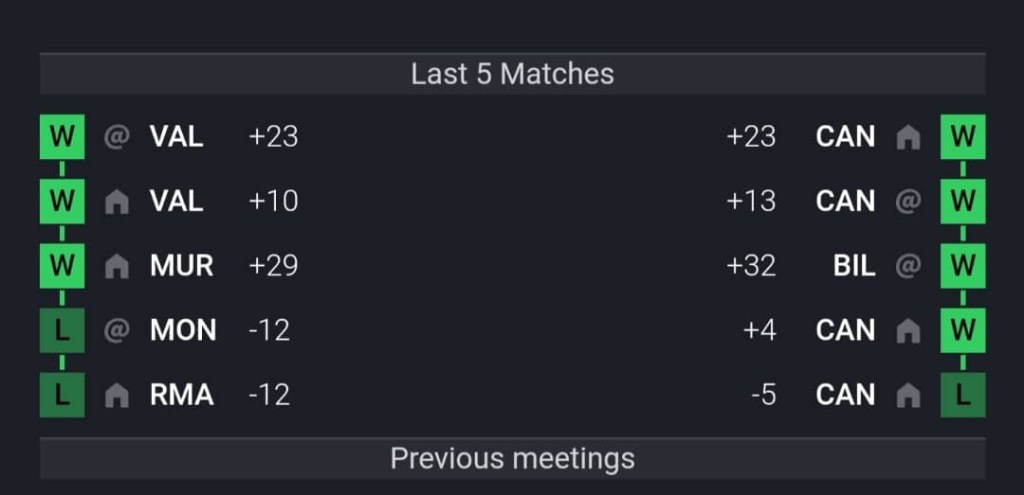Click the away @ icon beside BIL +32
Viewport: 1024px width, 495px height.
pos(908,266)
